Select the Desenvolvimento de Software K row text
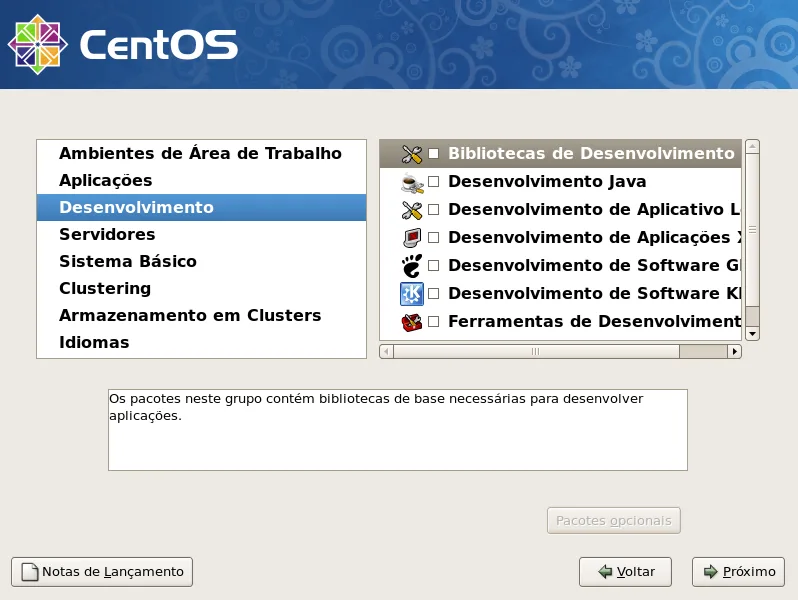 click(x=594, y=293)
